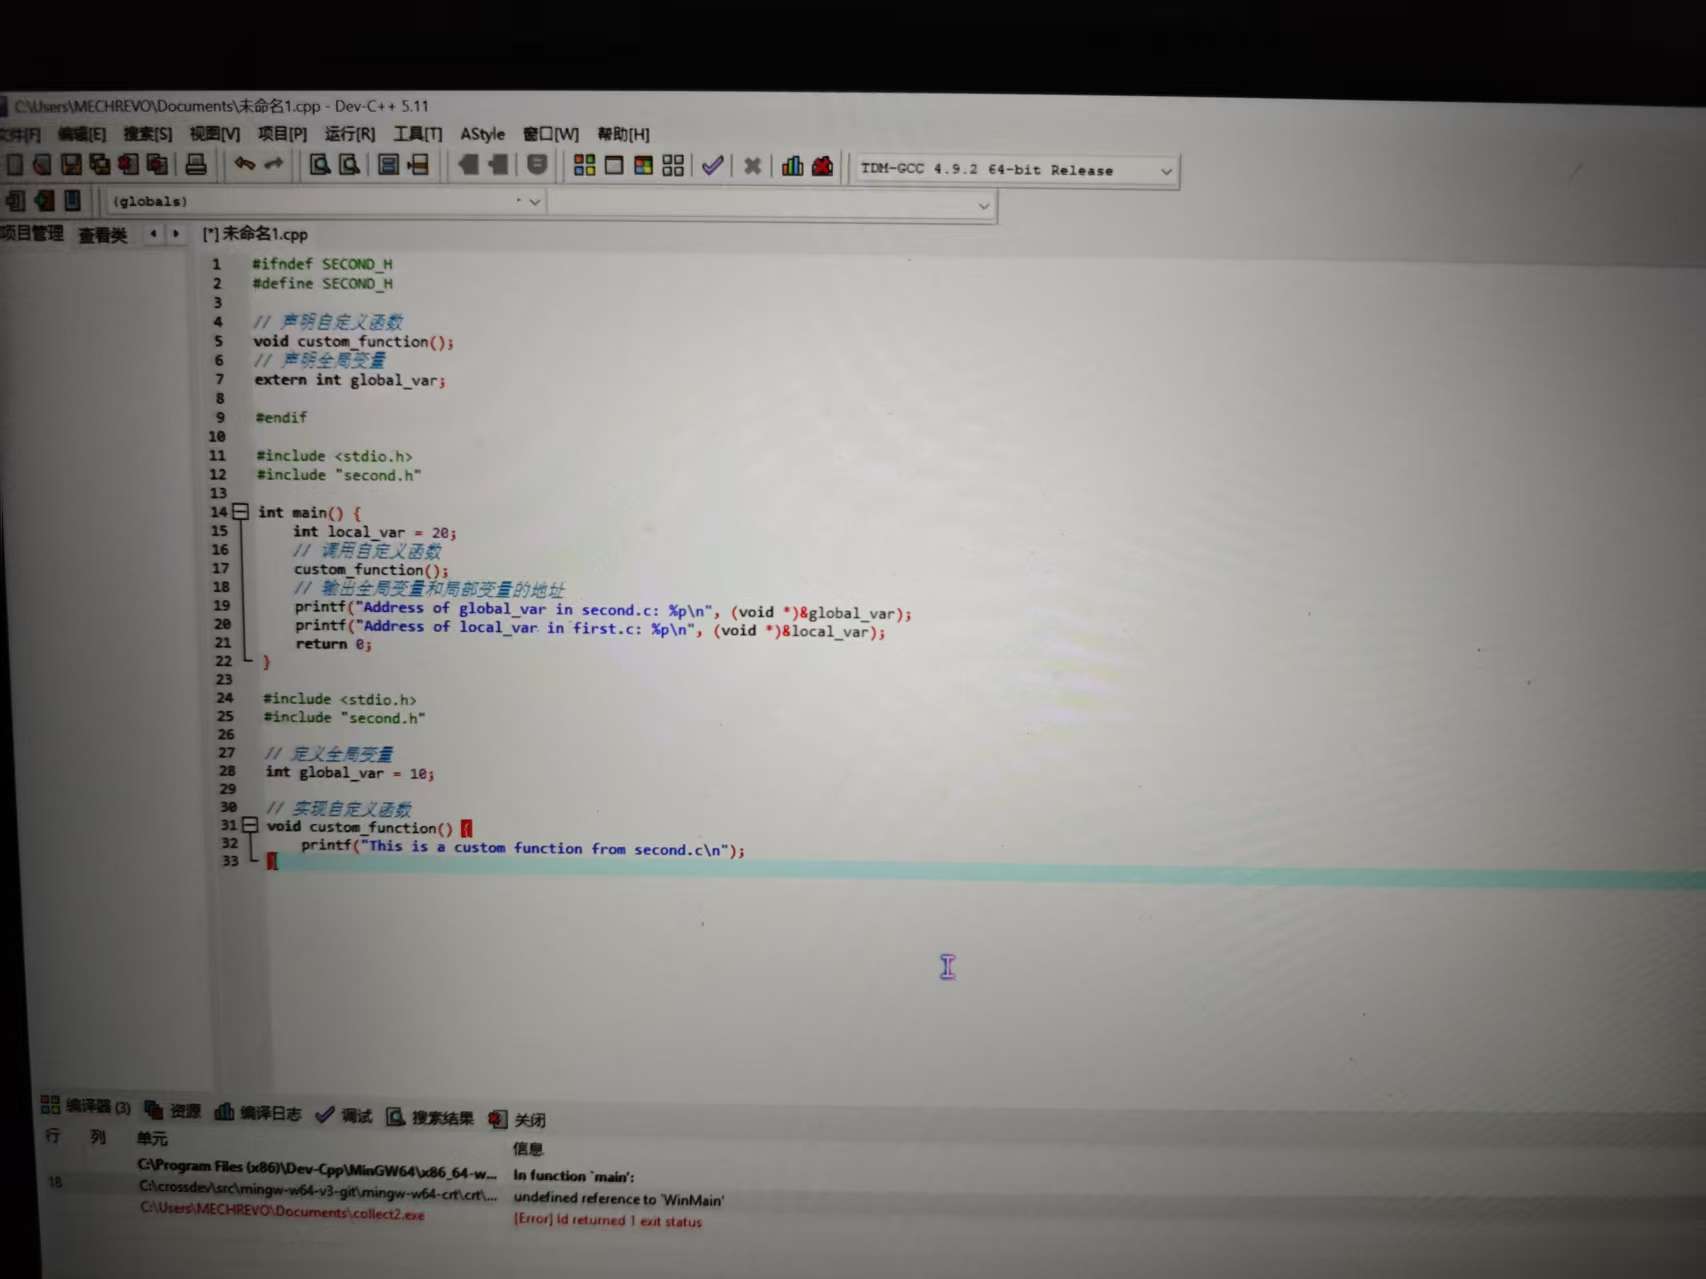Open the 资源 bottom tab
1706x1279 pixels.
[x=173, y=1110]
